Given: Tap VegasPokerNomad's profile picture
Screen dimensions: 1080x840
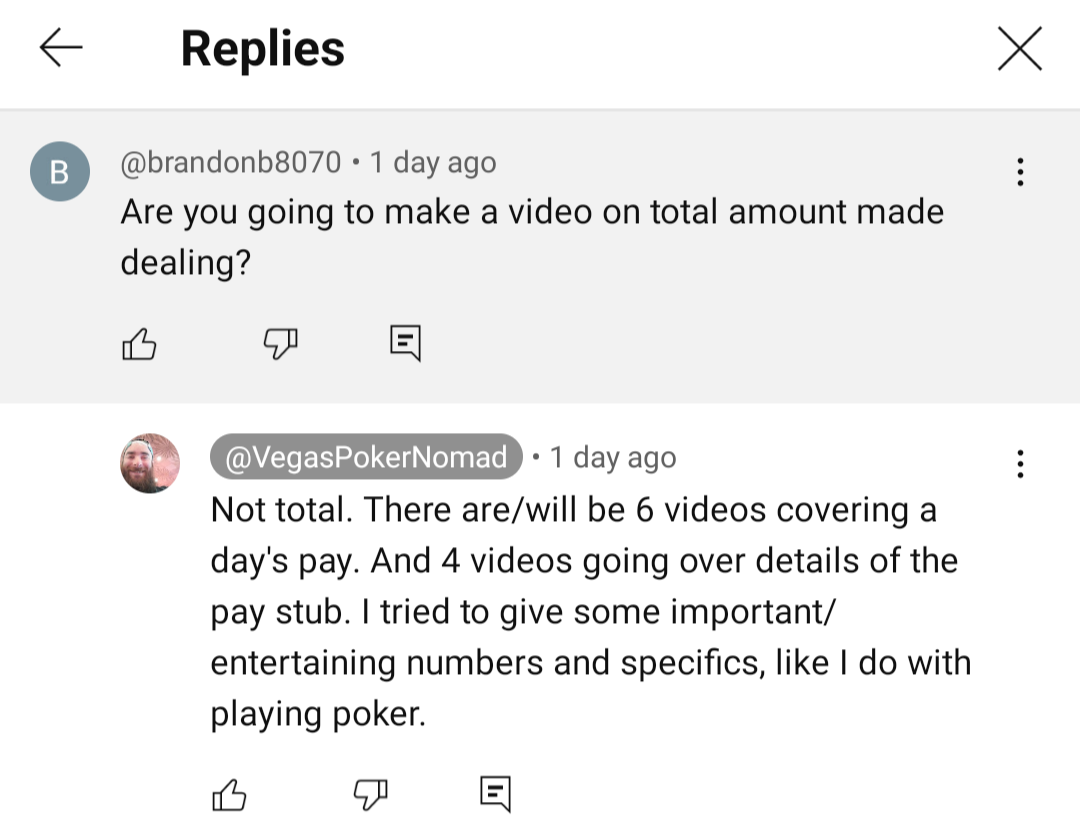Looking at the screenshot, I should [x=150, y=463].
